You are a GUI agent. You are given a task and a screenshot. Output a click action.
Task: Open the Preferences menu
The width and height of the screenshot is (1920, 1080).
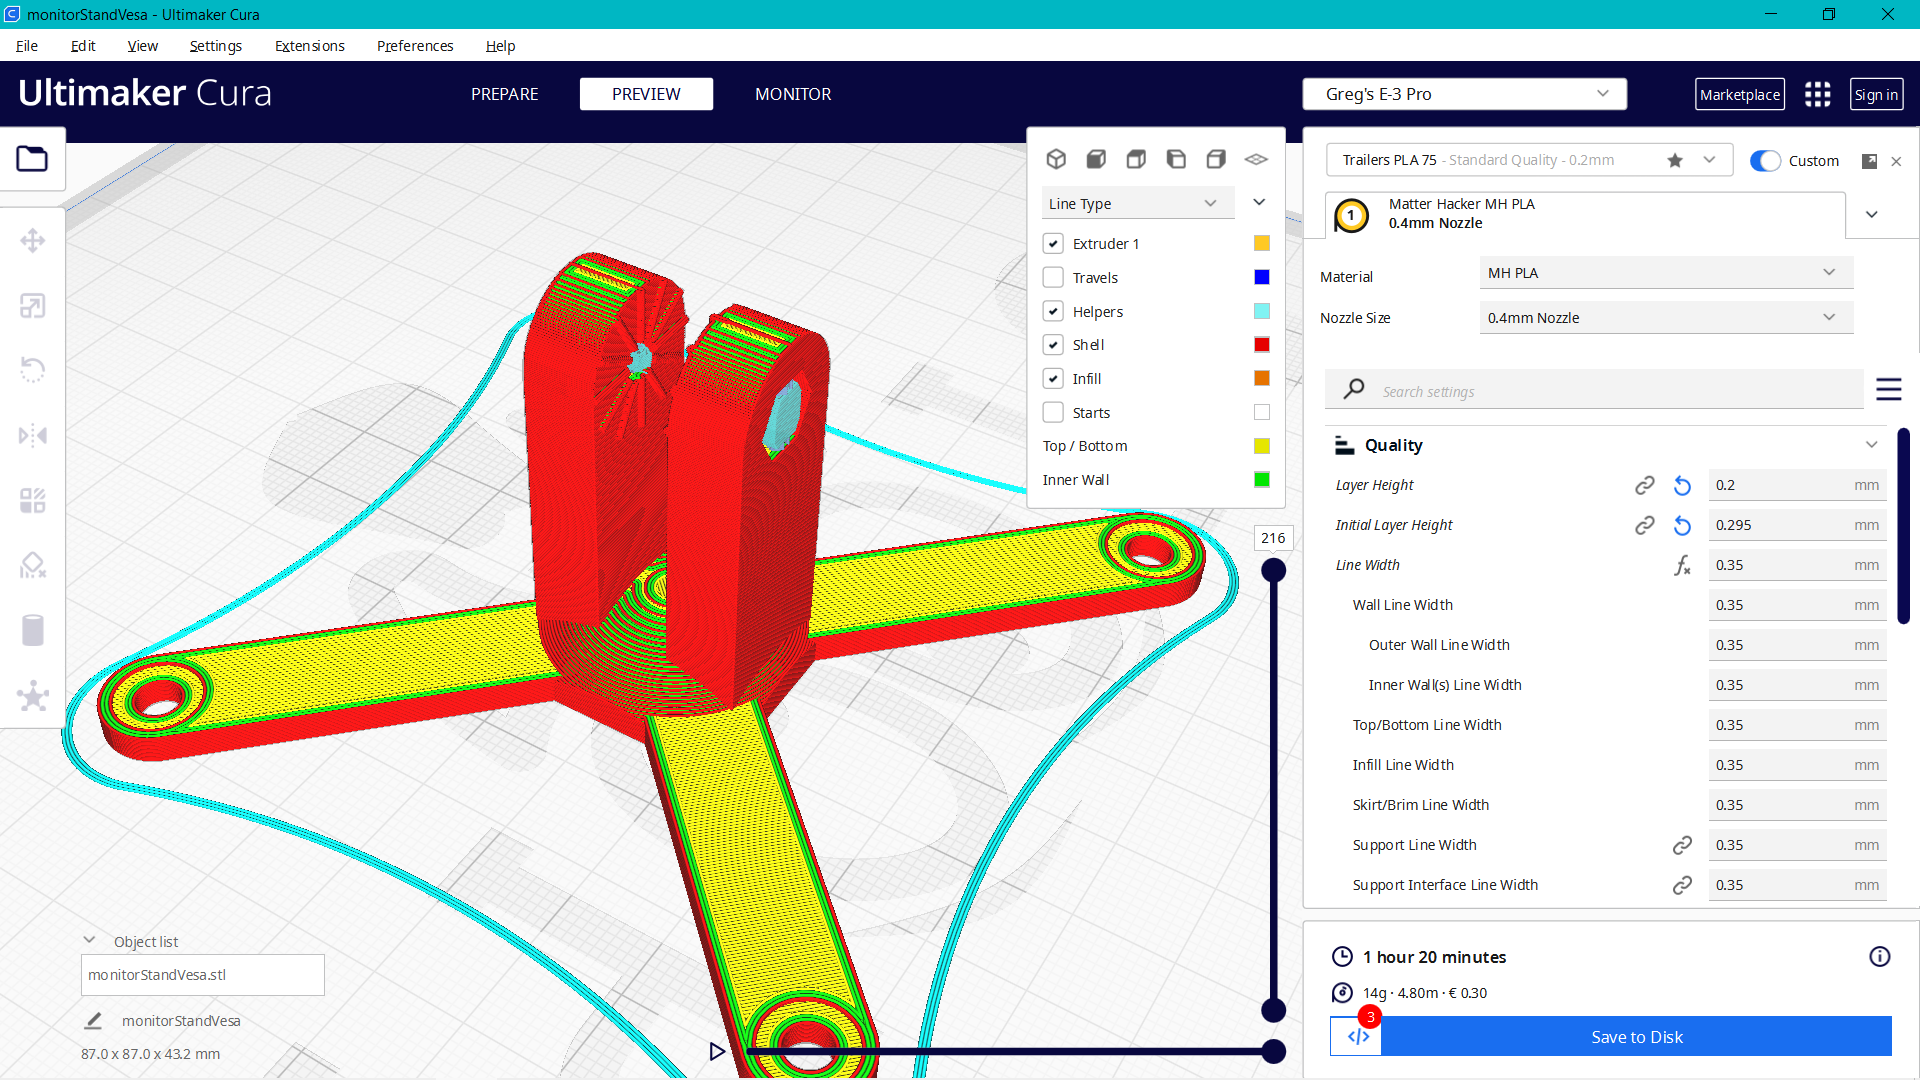pos(414,46)
